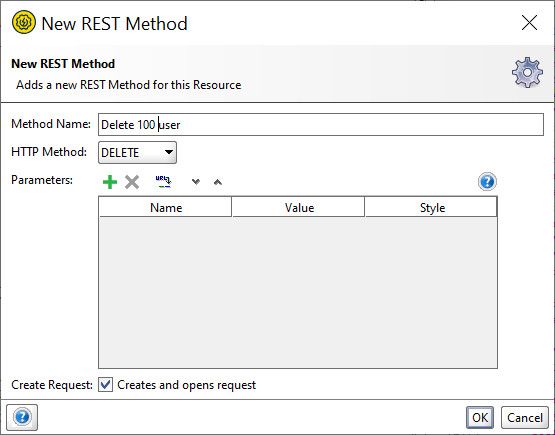
Task: Click the Value column header
Action: [x=298, y=207]
